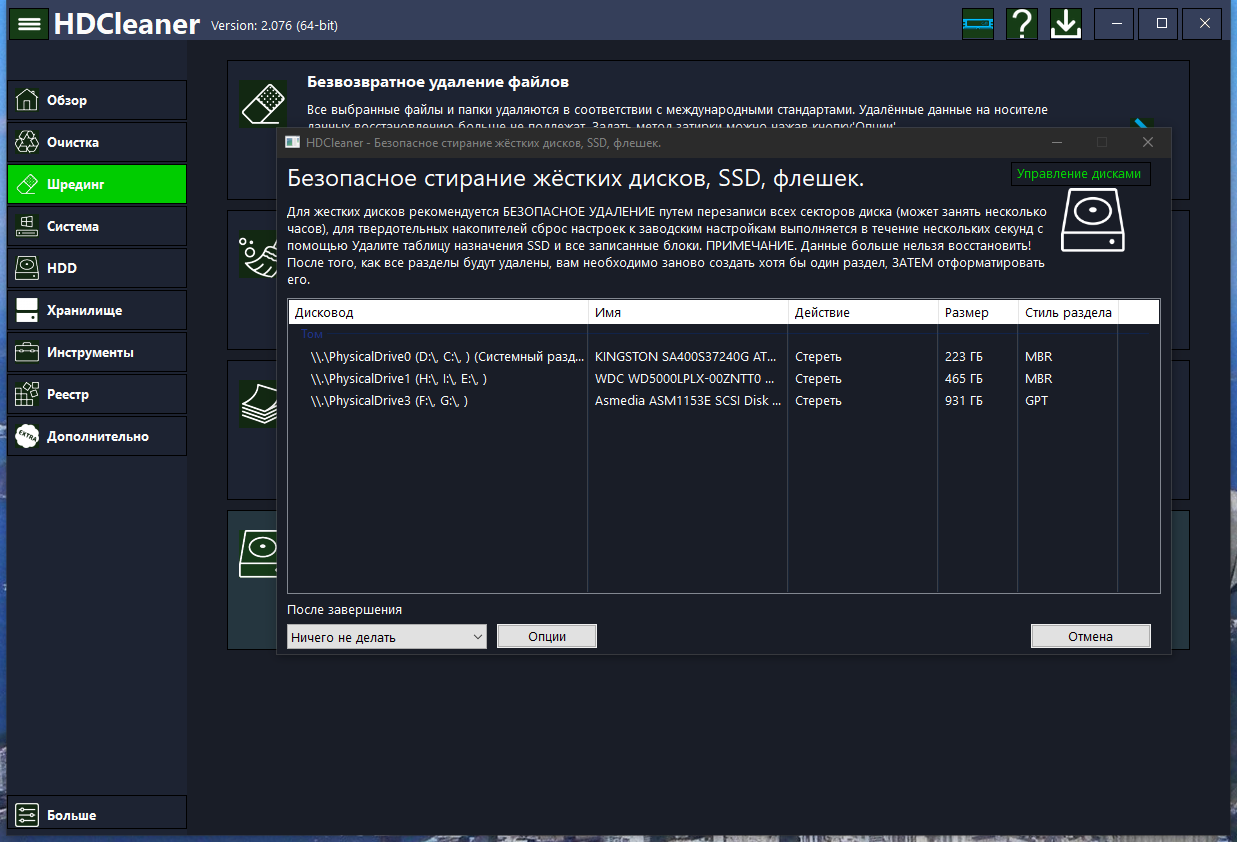Click the Реестр grid icon

(x=27, y=394)
